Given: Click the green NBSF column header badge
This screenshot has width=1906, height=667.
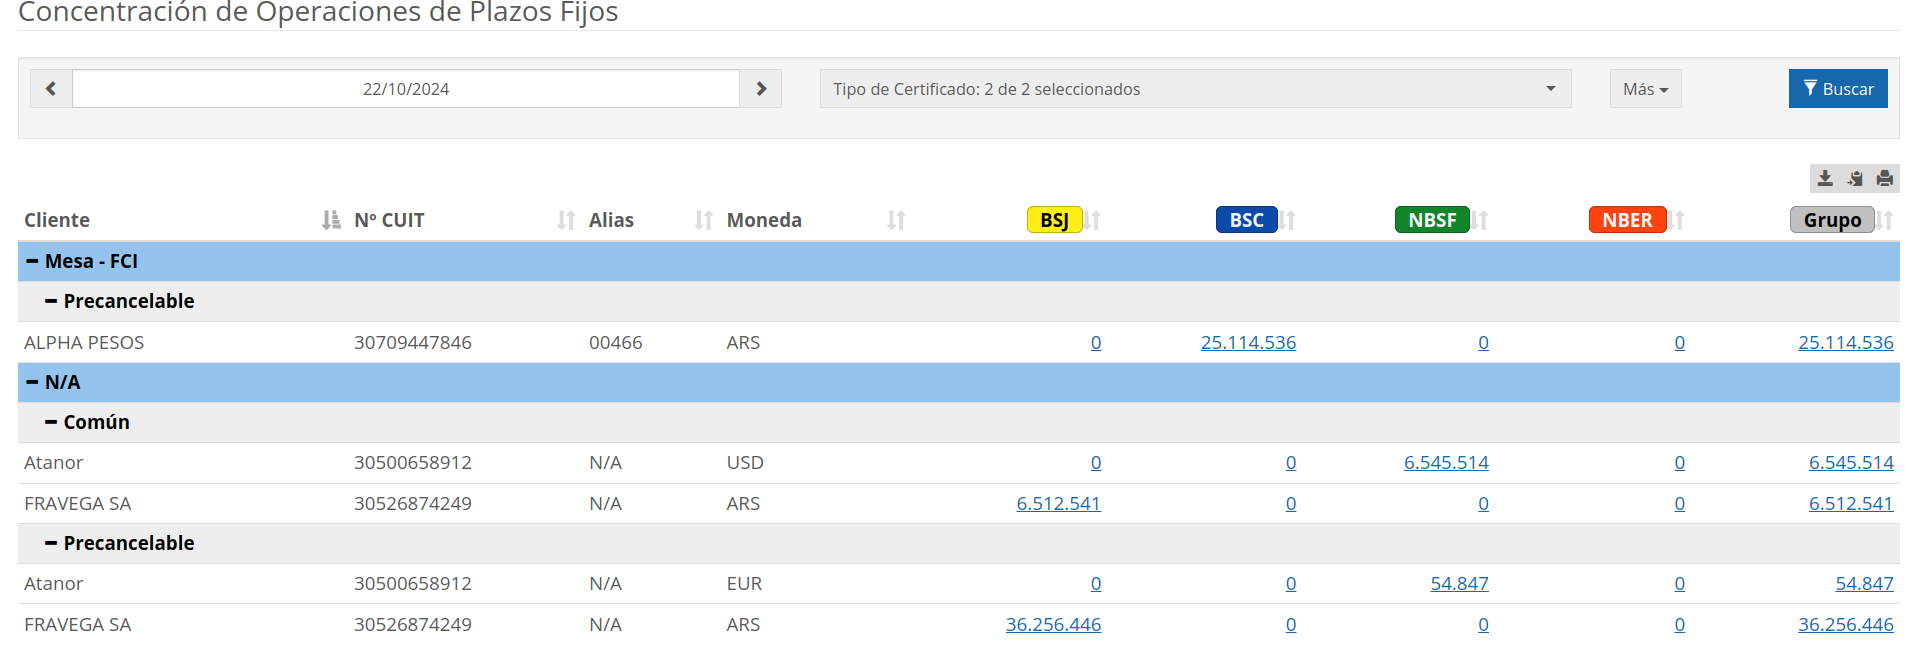Looking at the screenshot, I should point(1432,220).
